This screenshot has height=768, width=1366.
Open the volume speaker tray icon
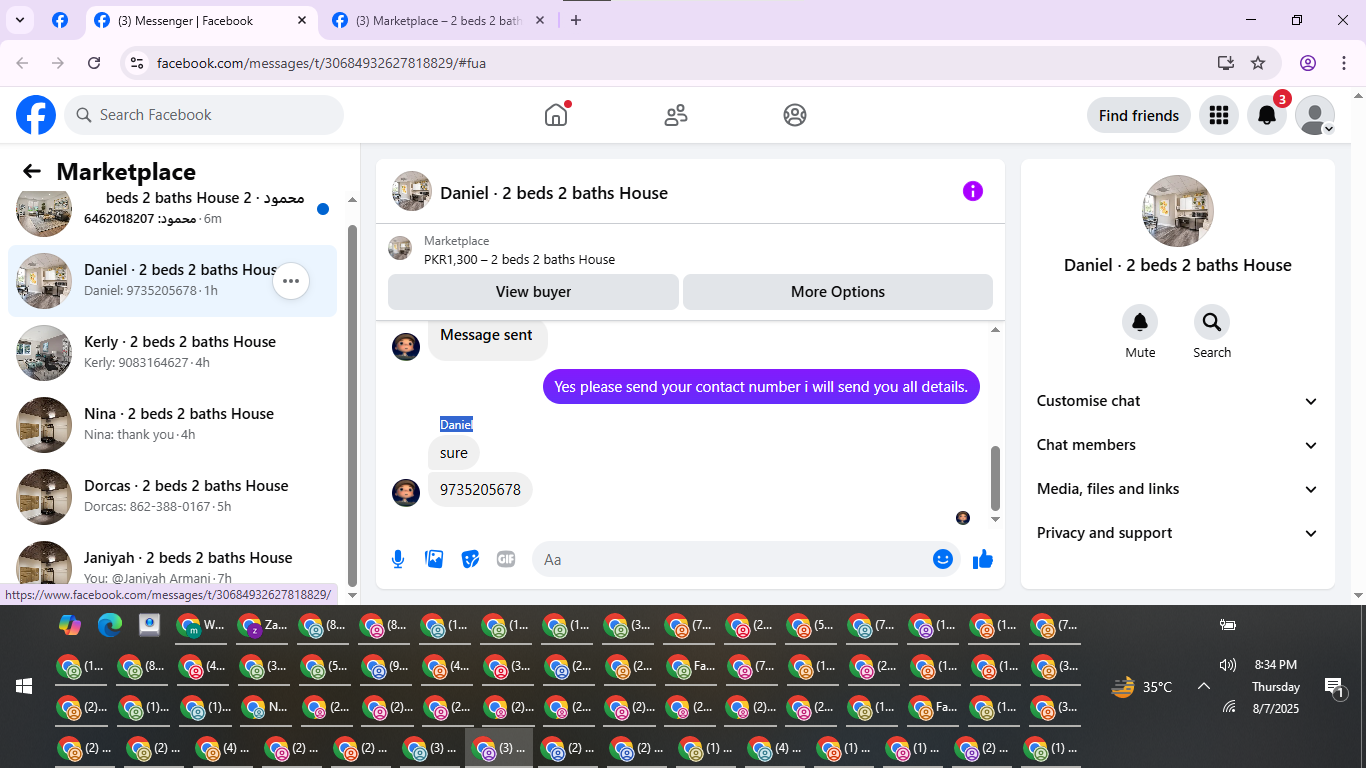(1229, 665)
